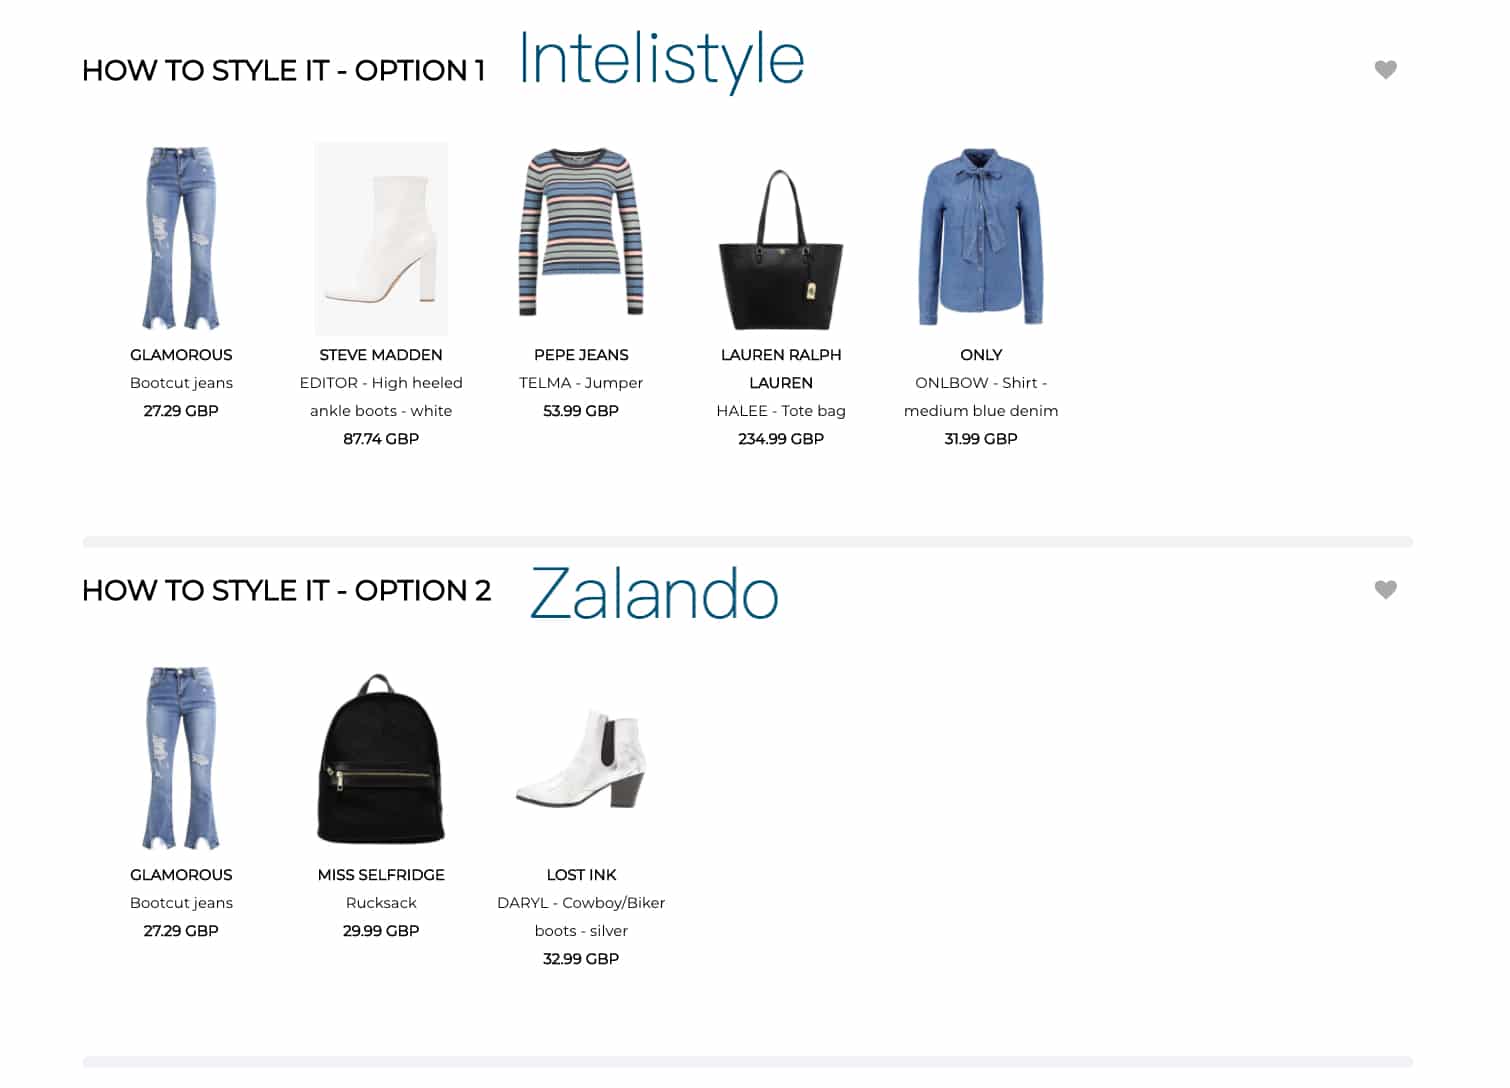Viewport: 1510px width, 1088px height.
Task: Open Steve Madden white ankle boot image
Action: click(x=381, y=238)
